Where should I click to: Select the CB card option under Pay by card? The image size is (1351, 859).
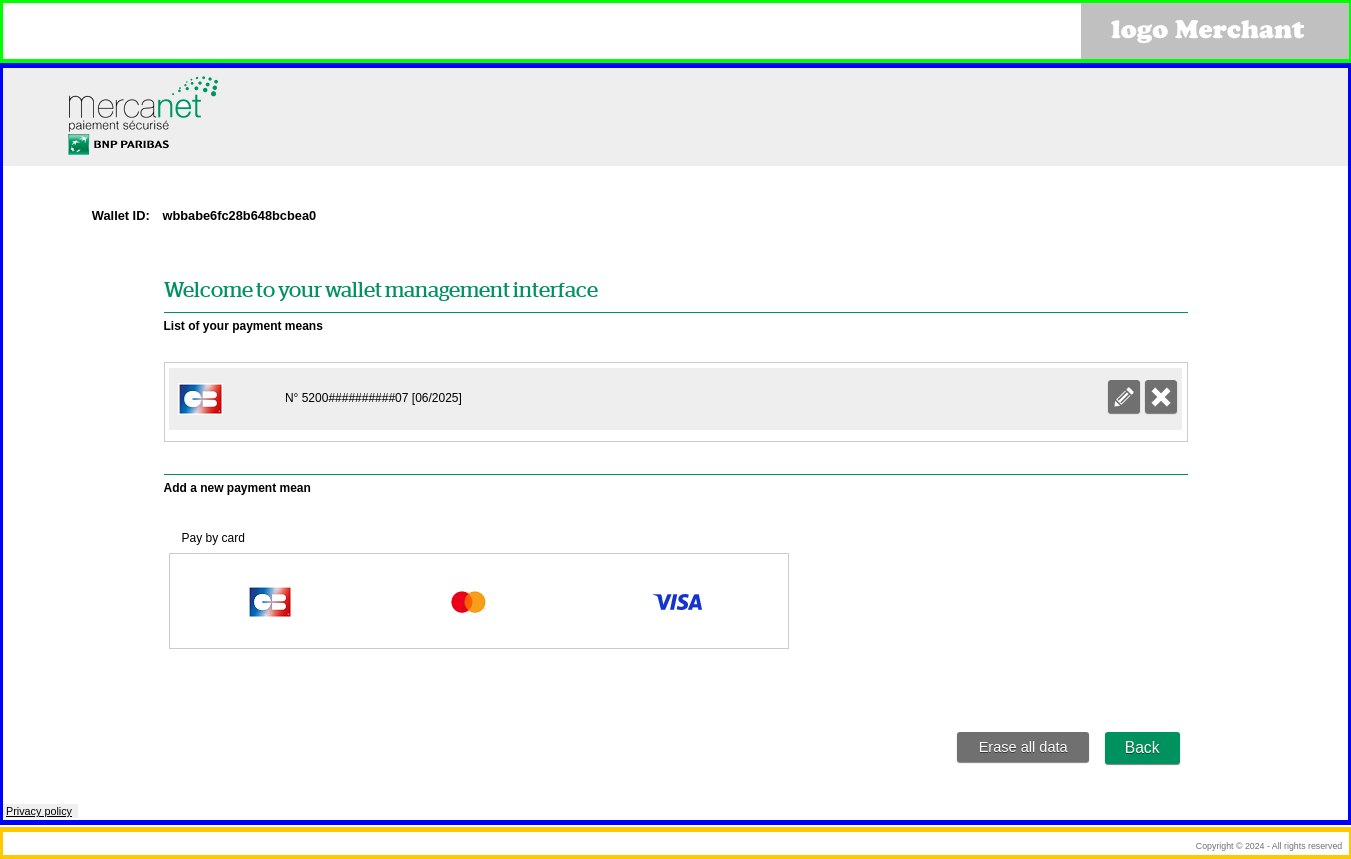point(269,601)
